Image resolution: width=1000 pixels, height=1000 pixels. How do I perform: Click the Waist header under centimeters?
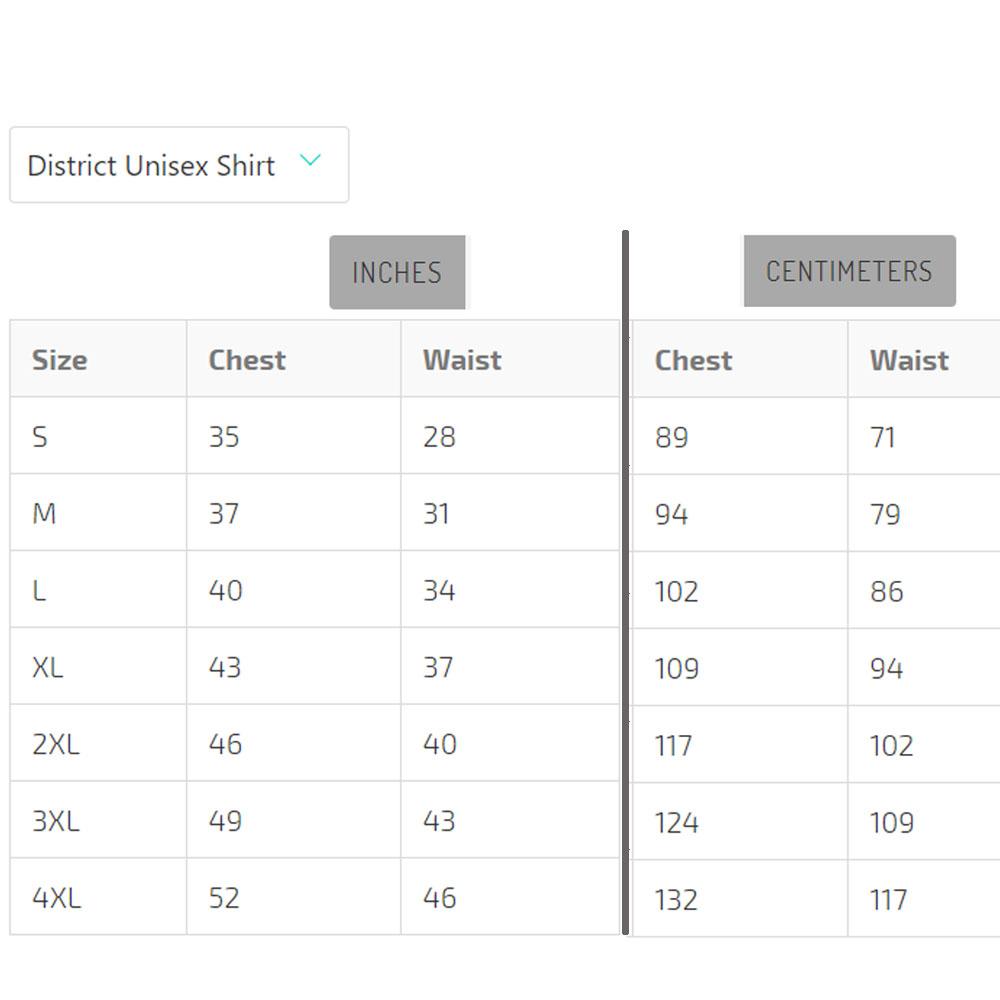pyautogui.click(x=909, y=361)
